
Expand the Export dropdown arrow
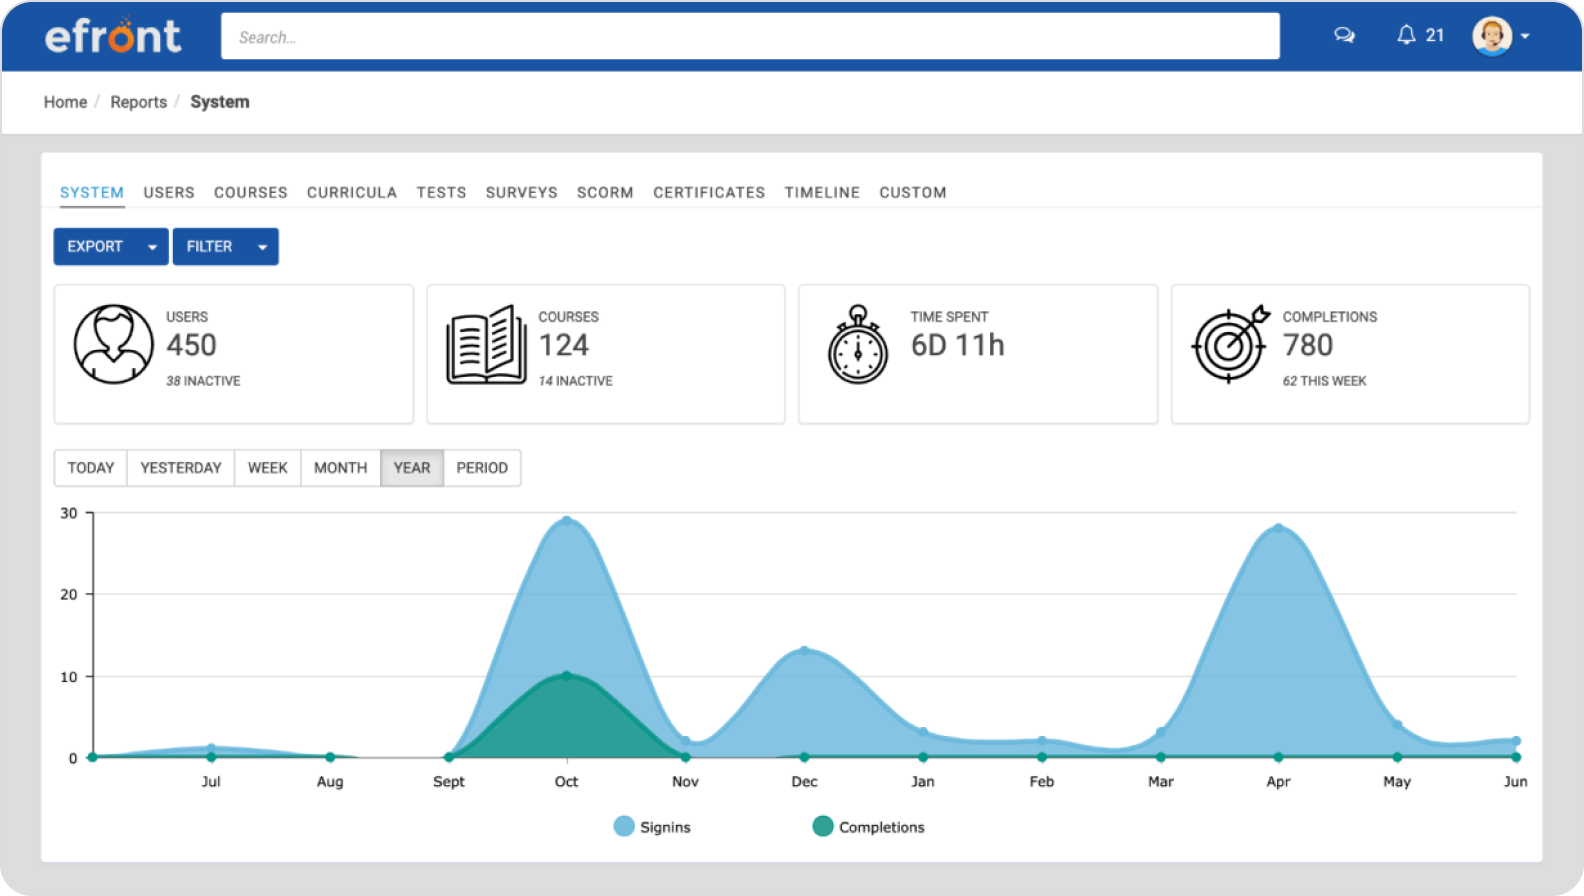click(152, 247)
